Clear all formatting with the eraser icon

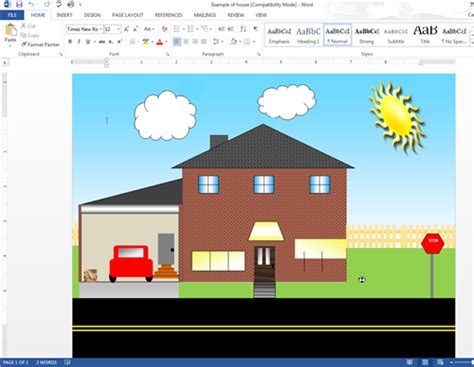pyautogui.click(x=164, y=29)
